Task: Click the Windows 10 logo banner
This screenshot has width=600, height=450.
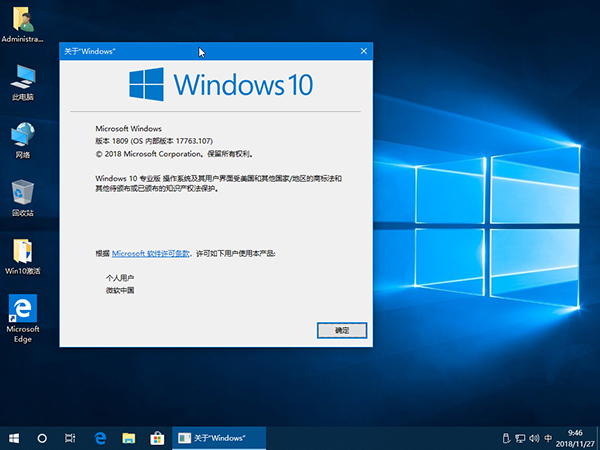Action: click(x=221, y=85)
